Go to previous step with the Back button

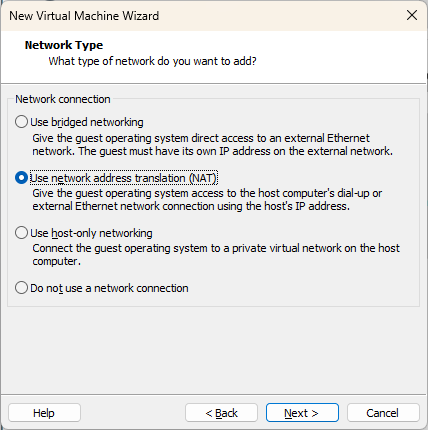click(x=221, y=413)
